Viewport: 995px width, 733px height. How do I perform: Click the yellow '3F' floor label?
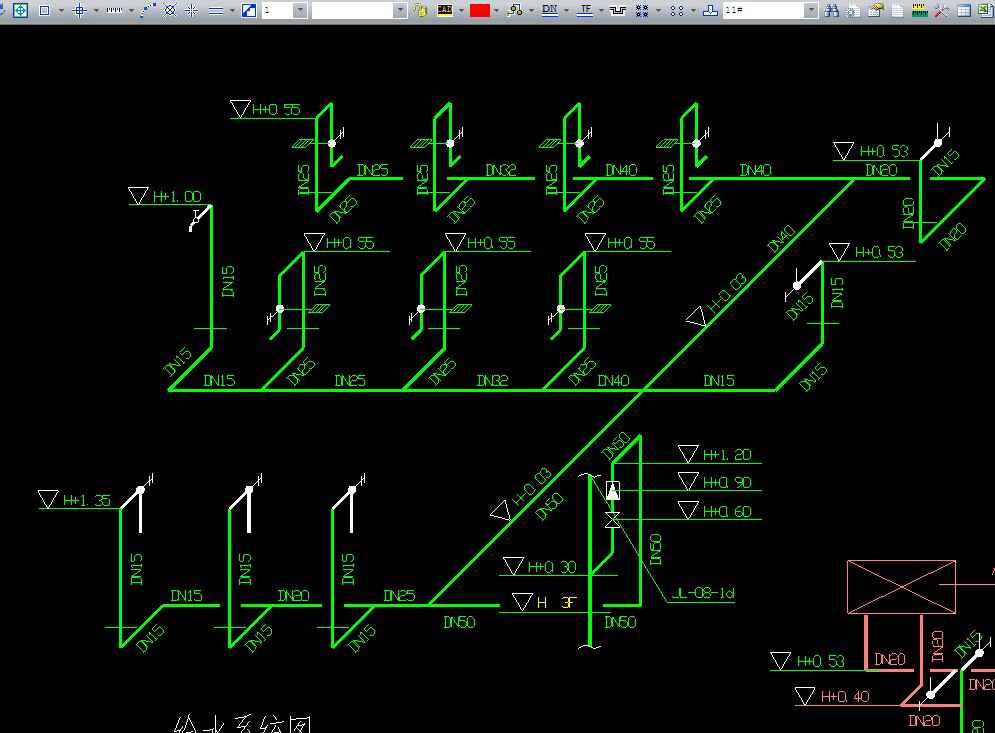569,602
